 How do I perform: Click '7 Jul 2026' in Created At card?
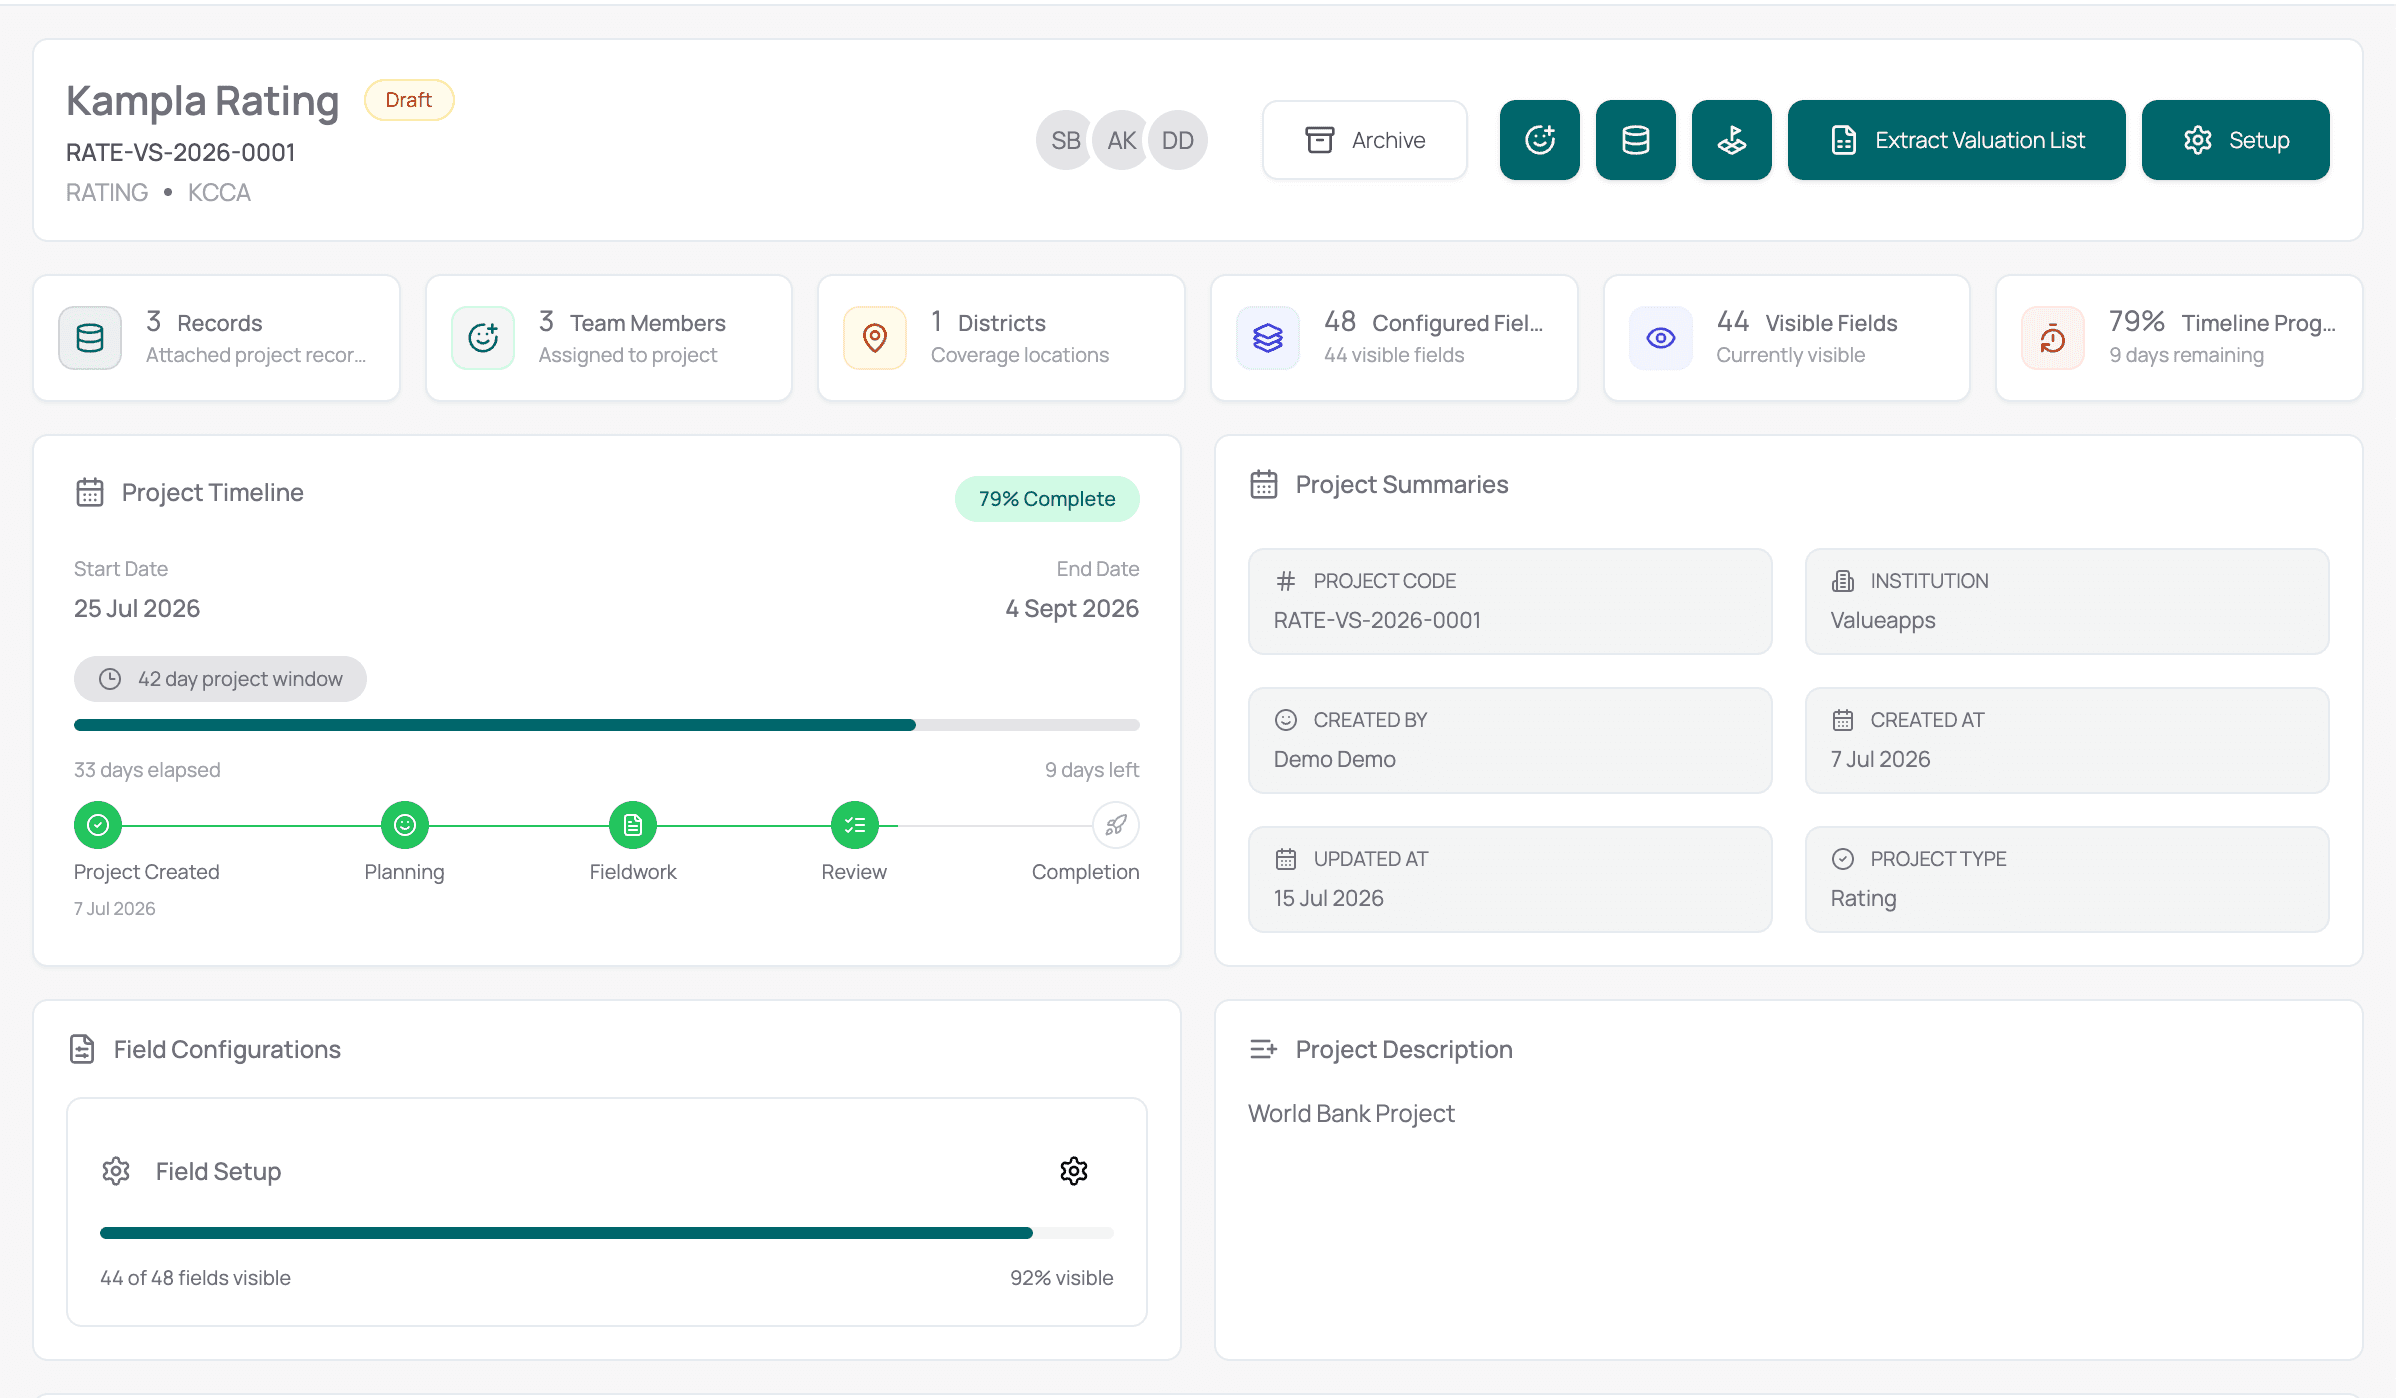tap(1880, 759)
